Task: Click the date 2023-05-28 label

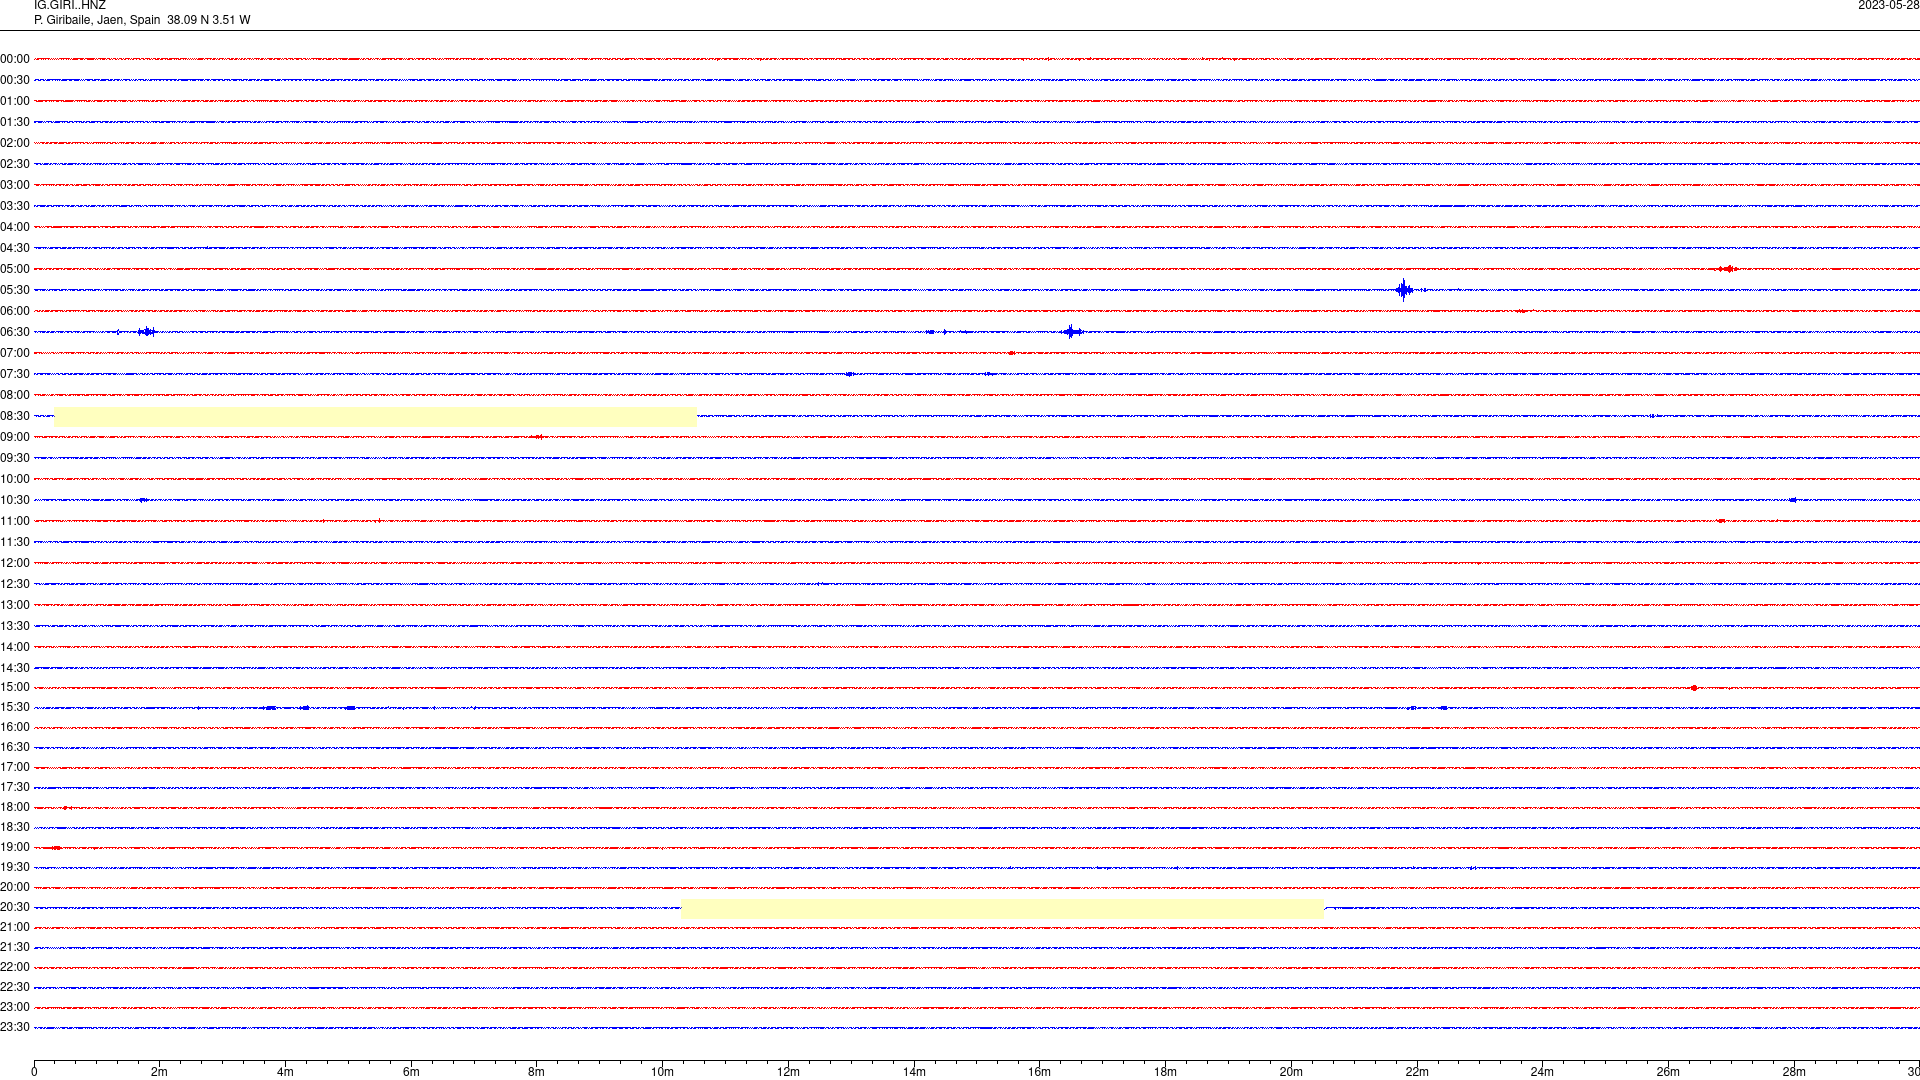Action: click(1888, 6)
